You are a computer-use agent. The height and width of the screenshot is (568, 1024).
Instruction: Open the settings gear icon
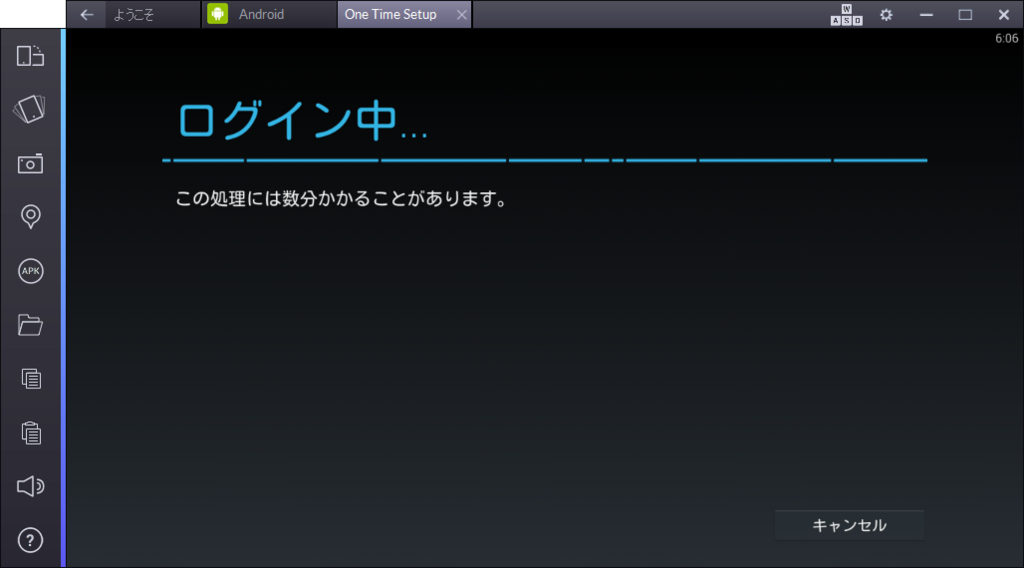tap(886, 14)
